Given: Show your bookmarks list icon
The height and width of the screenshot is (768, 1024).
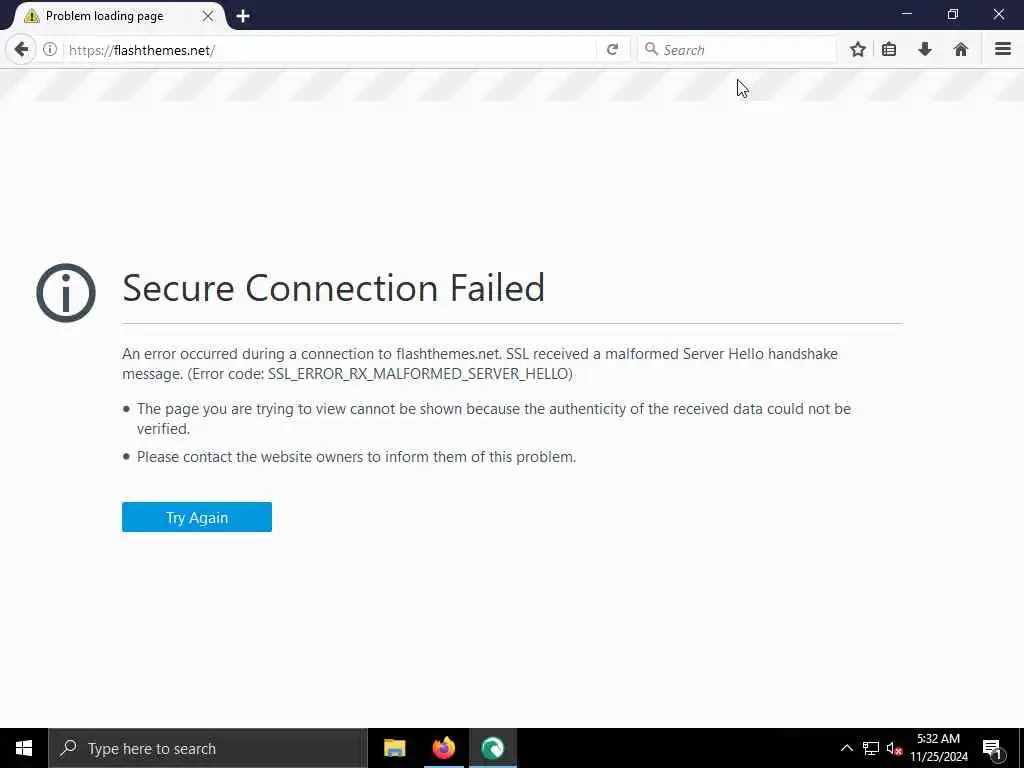Looking at the screenshot, I should (889, 49).
